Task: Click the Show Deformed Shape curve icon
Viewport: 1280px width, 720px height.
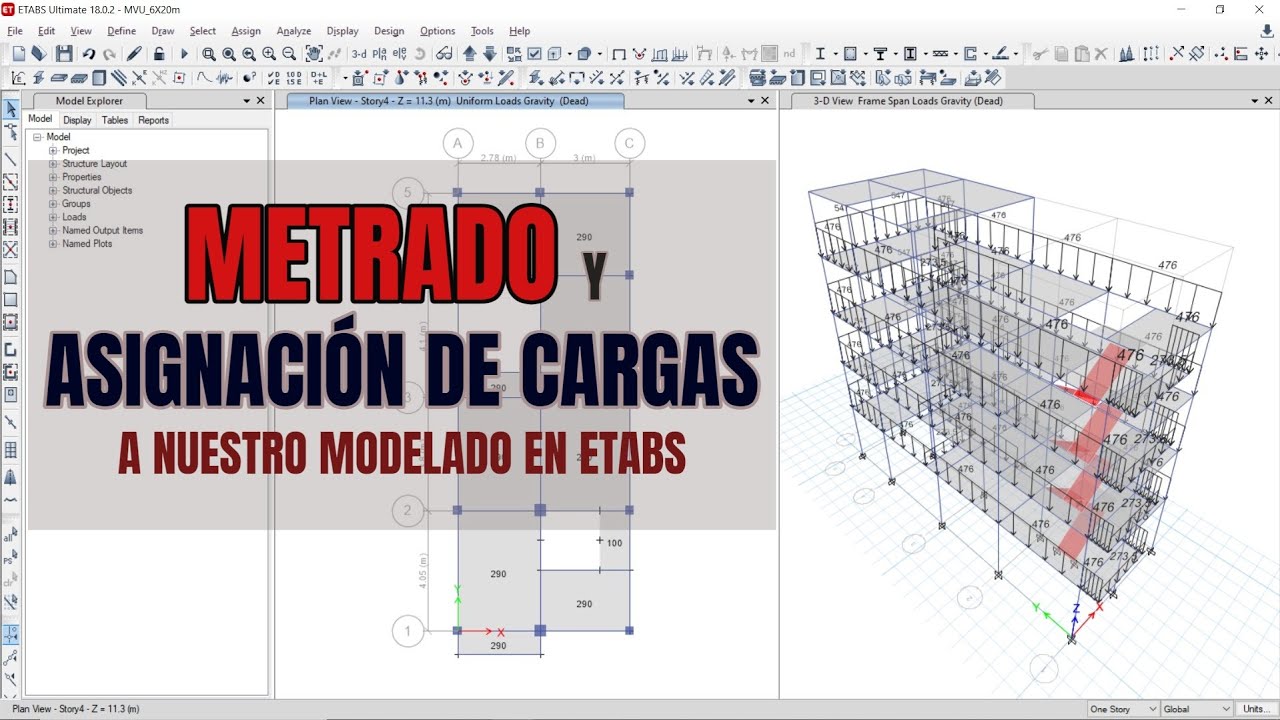Action: pyautogui.click(x=204, y=77)
